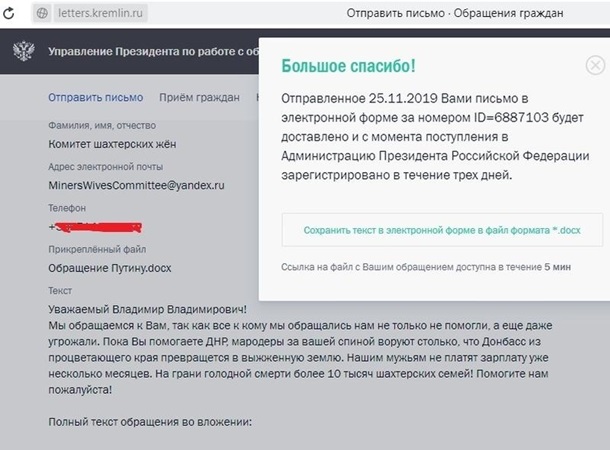Image resolution: width=610 pixels, height=450 pixels.
Task: Click the Russian coat of arms logo
Action: [21, 54]
